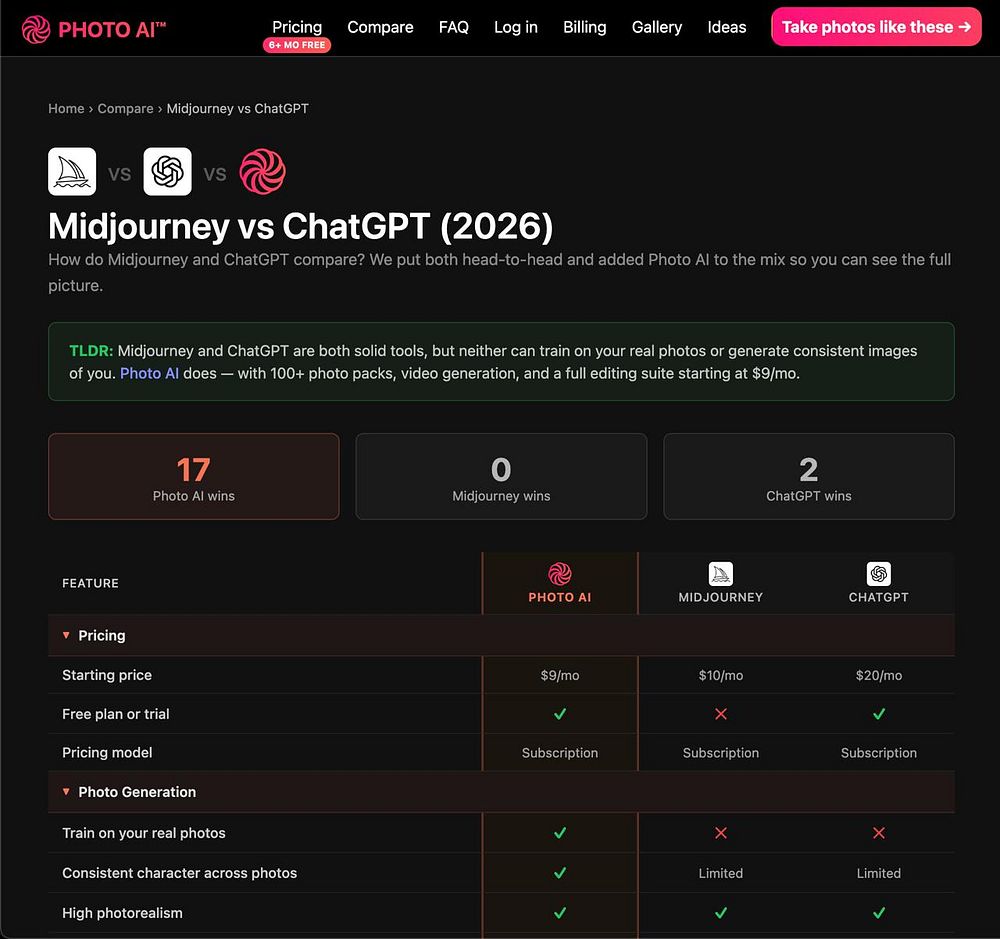The height and width of the screenshot is (939, 1000).
Task: Click the Photo AI icon in table header
Action: (560, 573)
